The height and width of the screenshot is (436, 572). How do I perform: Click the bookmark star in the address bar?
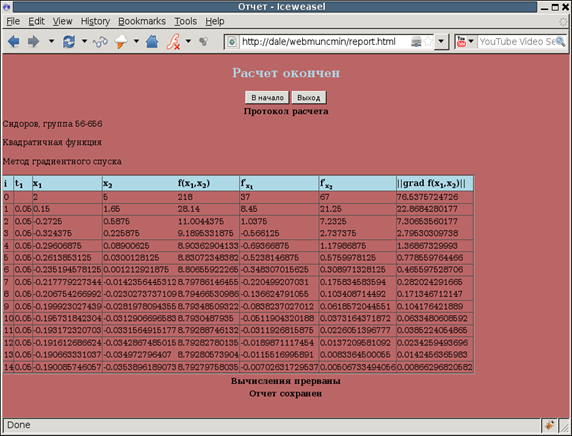click(428, 42)
